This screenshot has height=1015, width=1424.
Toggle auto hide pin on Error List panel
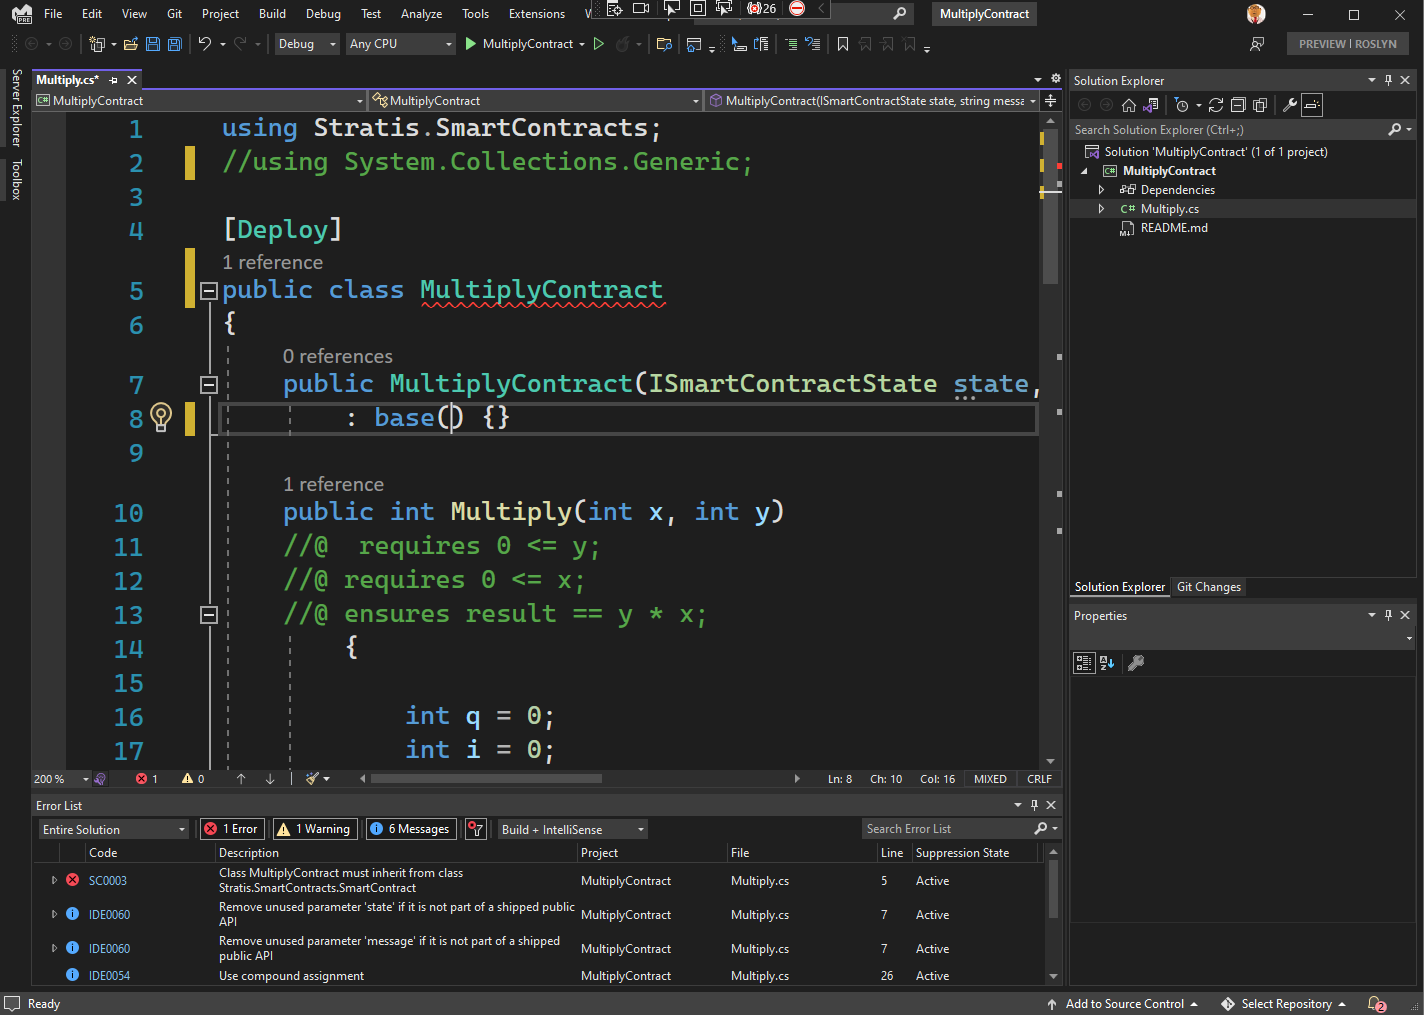pos(1034,805)
